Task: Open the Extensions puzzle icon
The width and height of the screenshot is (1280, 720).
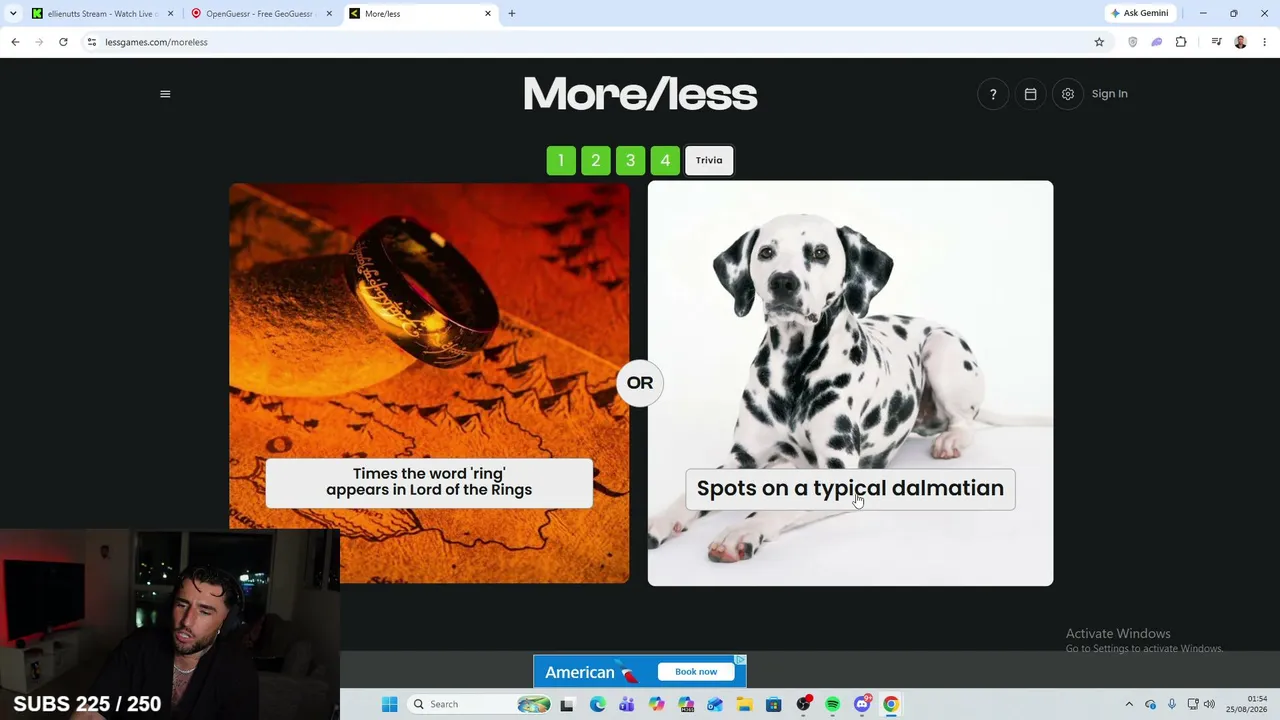Action: [x=1181, y=42]
